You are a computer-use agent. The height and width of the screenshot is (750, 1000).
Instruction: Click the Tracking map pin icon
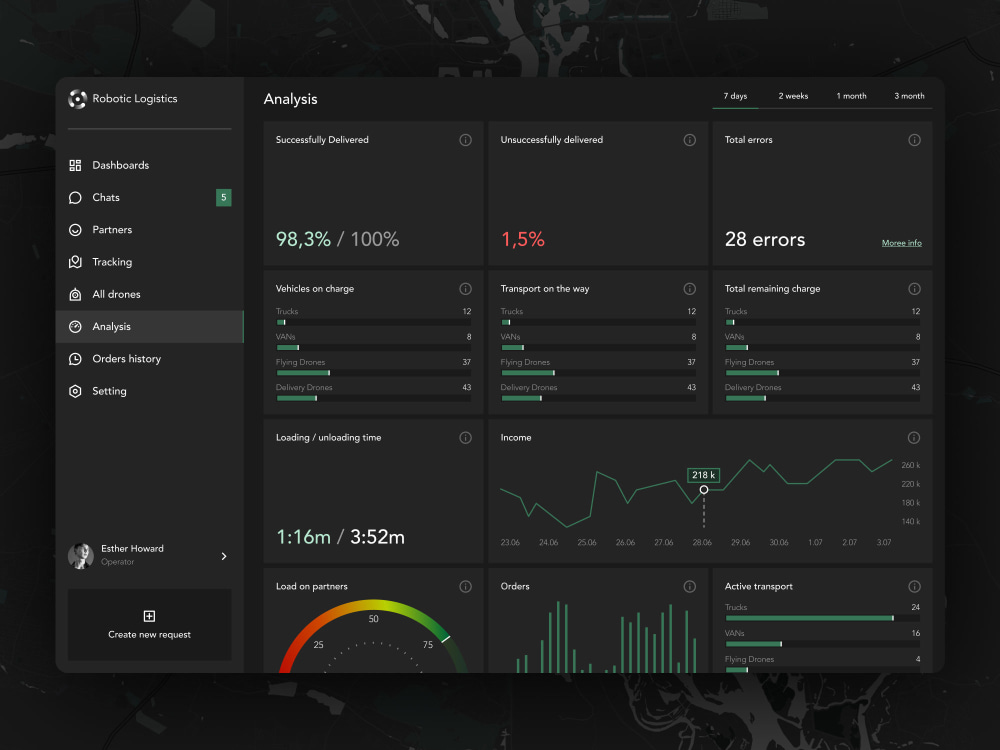pyautogui.click(x=75, y=262)
